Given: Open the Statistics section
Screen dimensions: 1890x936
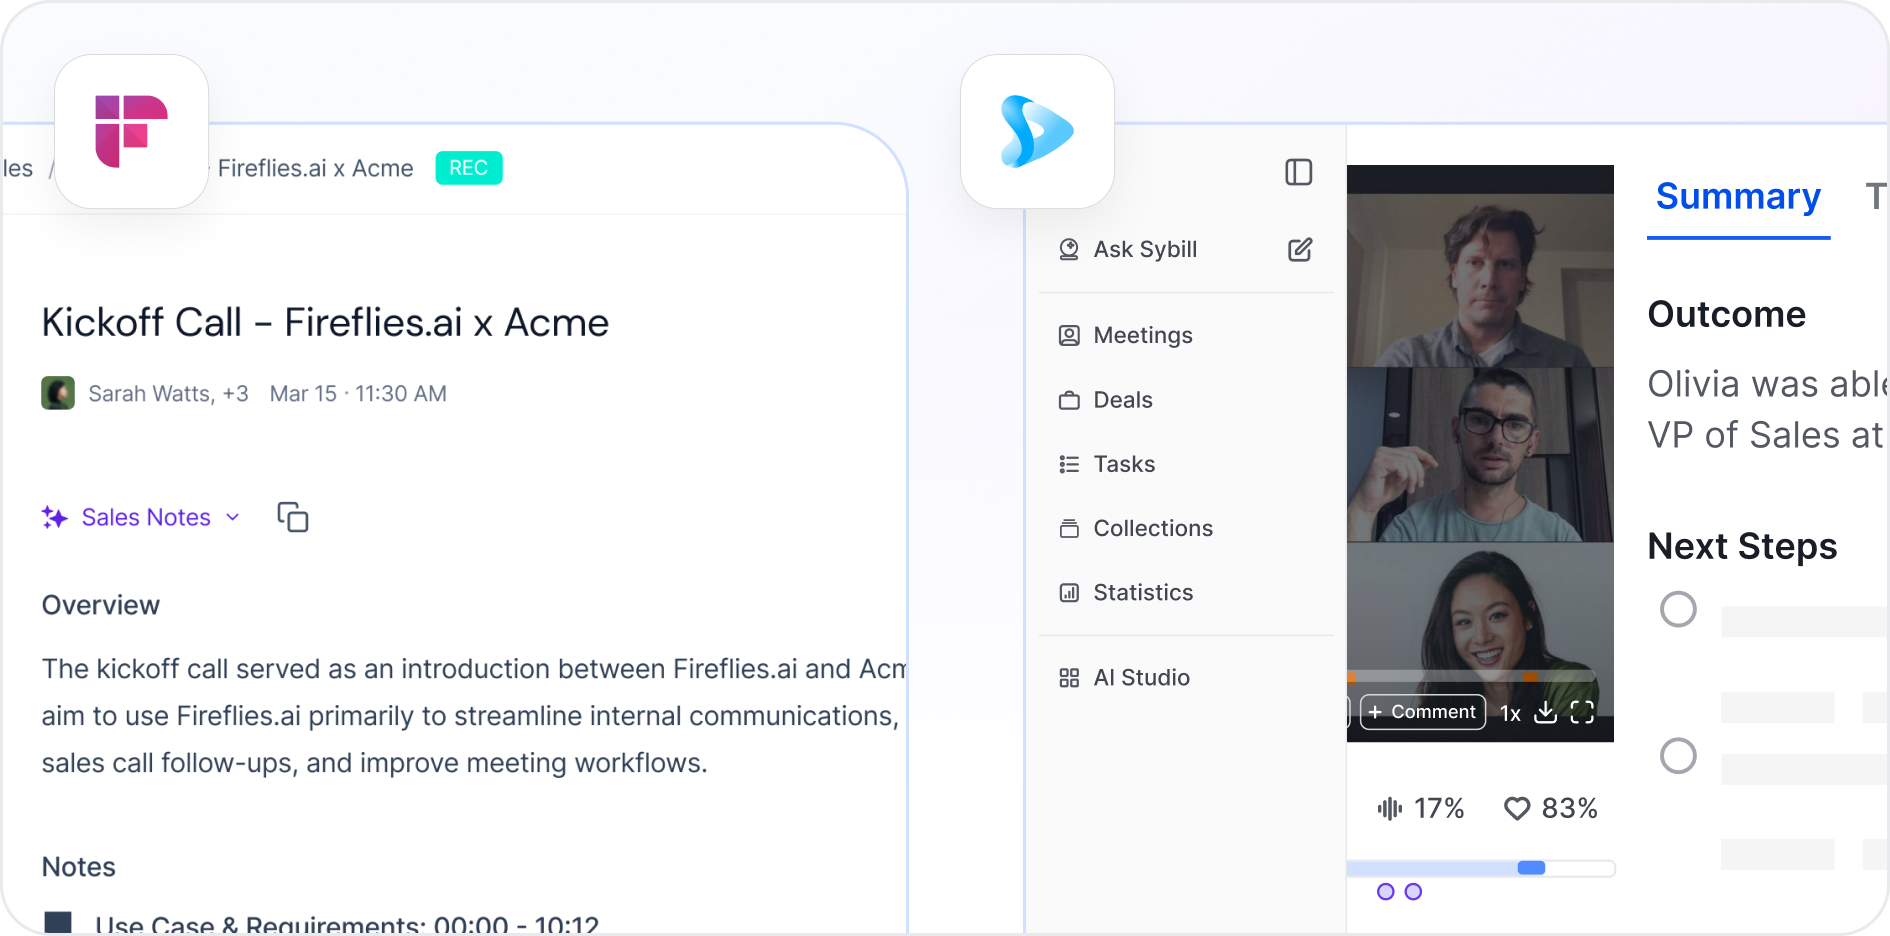Looking at the screenshot, I should click(1143, 592).
